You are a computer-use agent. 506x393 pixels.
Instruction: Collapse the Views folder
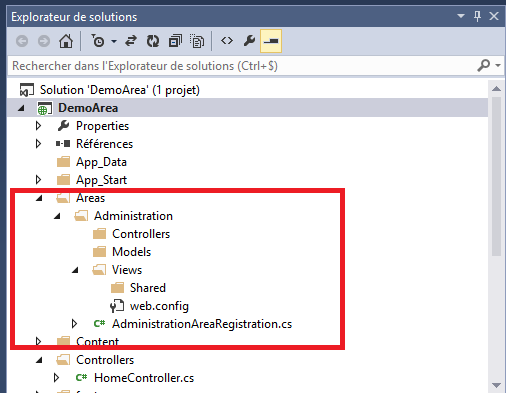(75, 270)
